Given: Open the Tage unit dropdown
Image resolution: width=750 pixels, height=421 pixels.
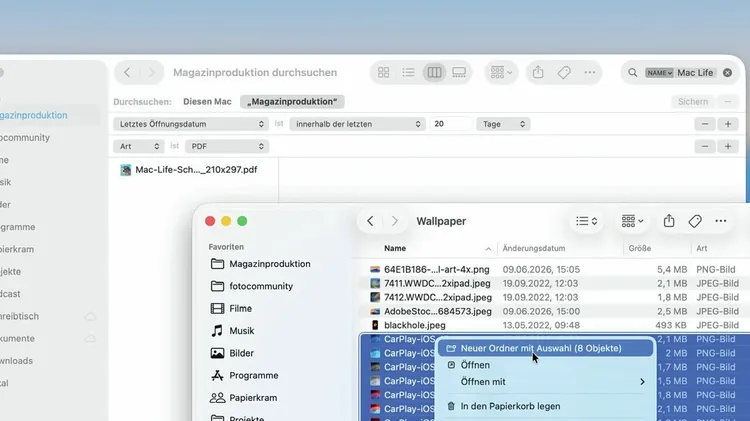Looking at the screenshot, I should pyautogui.click(x=503, y=124).
